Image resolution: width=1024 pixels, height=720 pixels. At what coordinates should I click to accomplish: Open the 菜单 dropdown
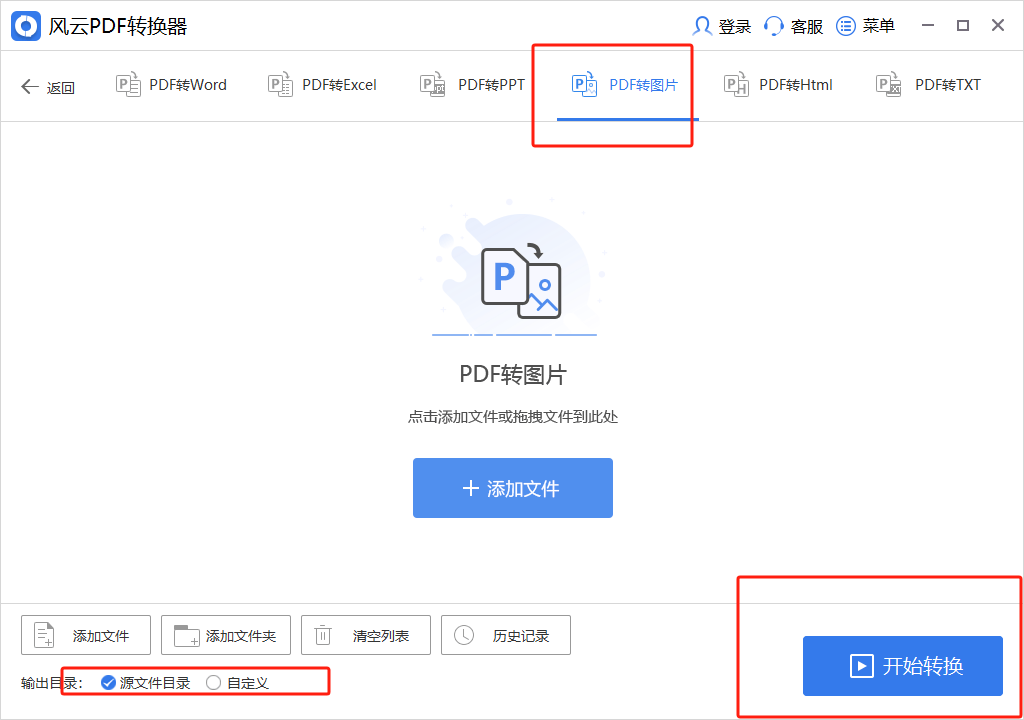[865, 25]
